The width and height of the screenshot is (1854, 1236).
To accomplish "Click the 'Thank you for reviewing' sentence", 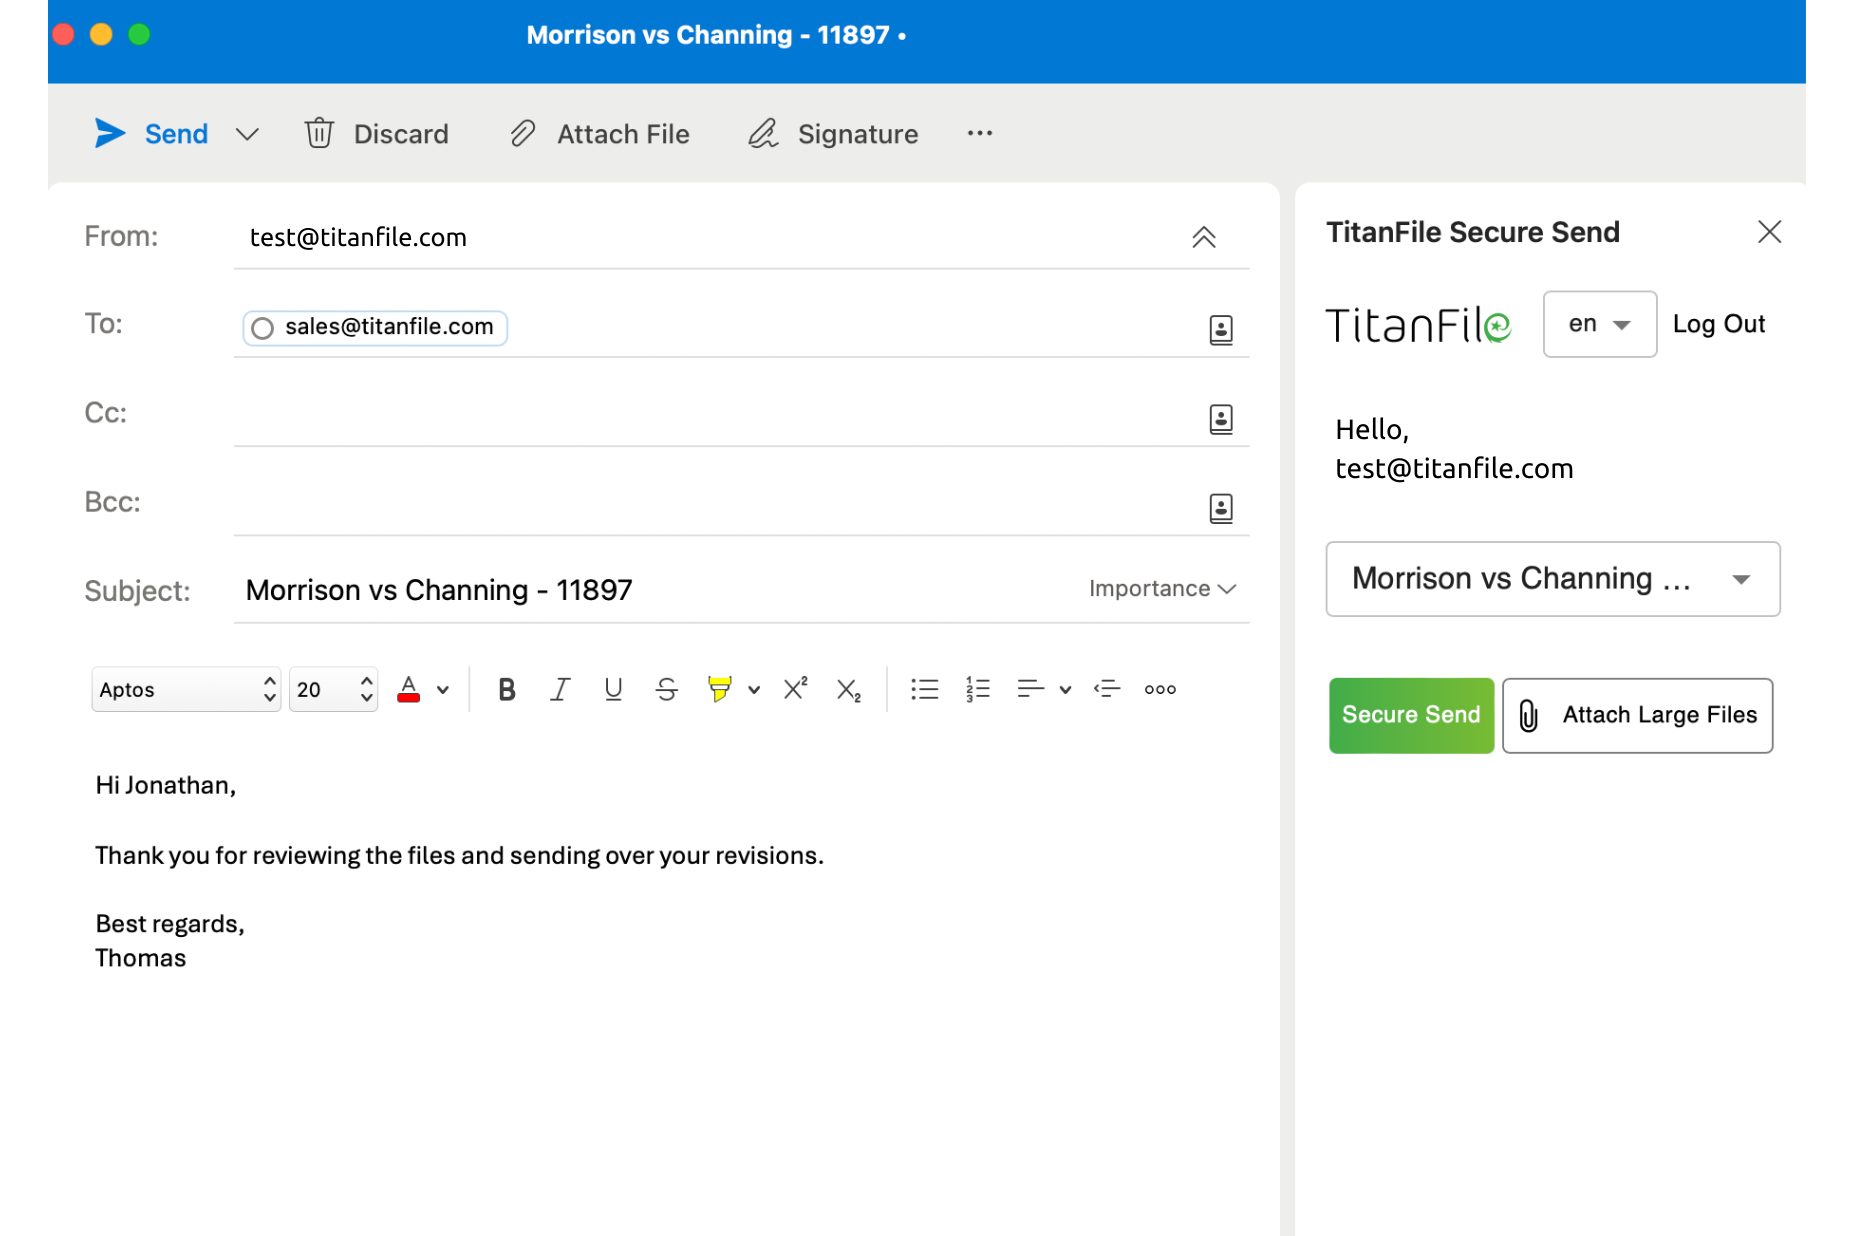I will tap(460, 855).
